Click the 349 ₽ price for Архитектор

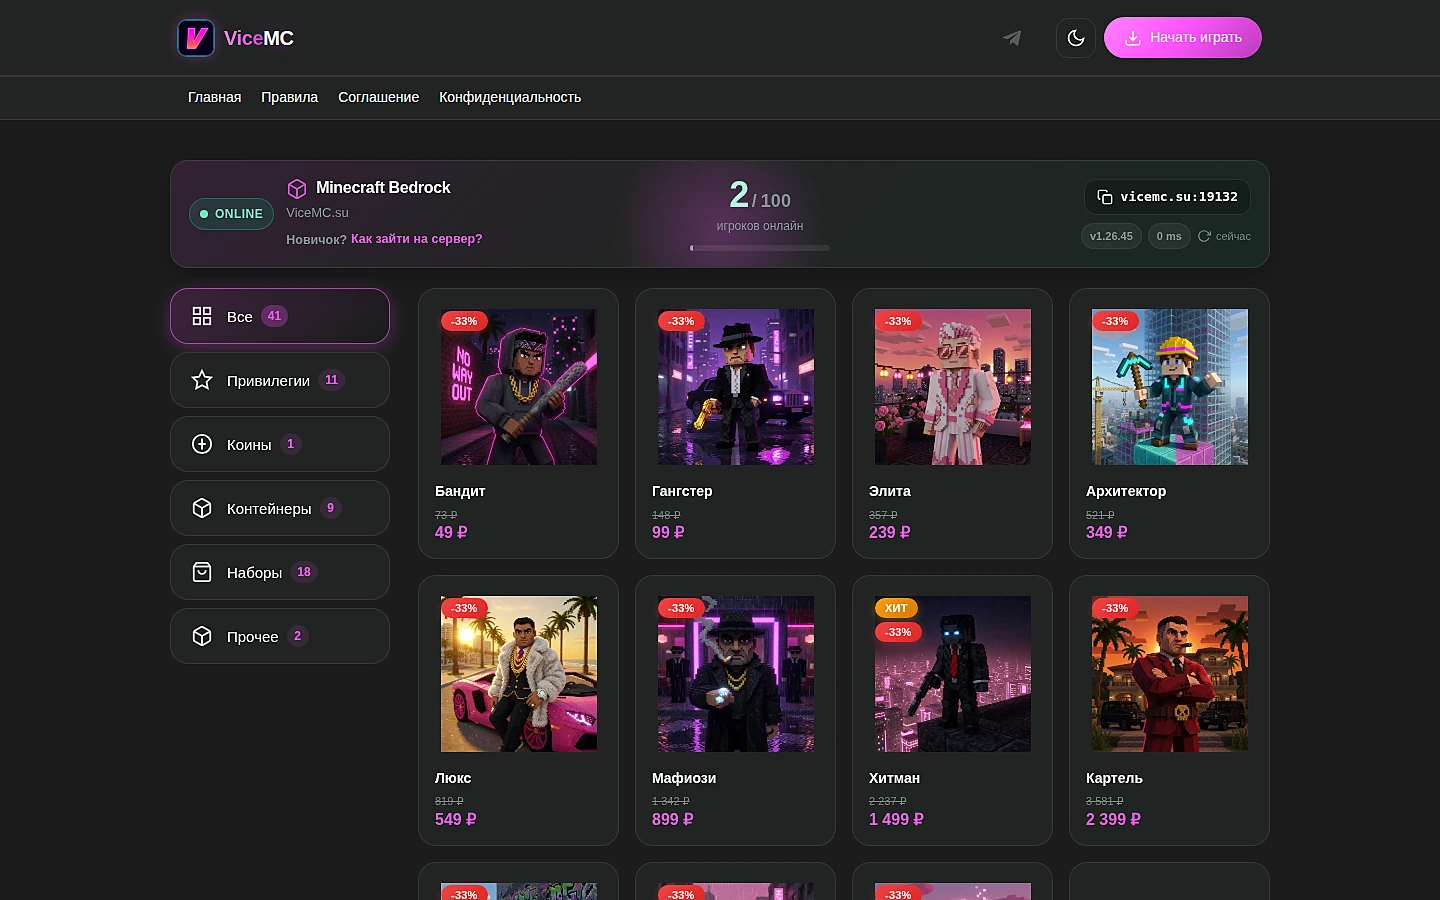[x=1107, y=532]
